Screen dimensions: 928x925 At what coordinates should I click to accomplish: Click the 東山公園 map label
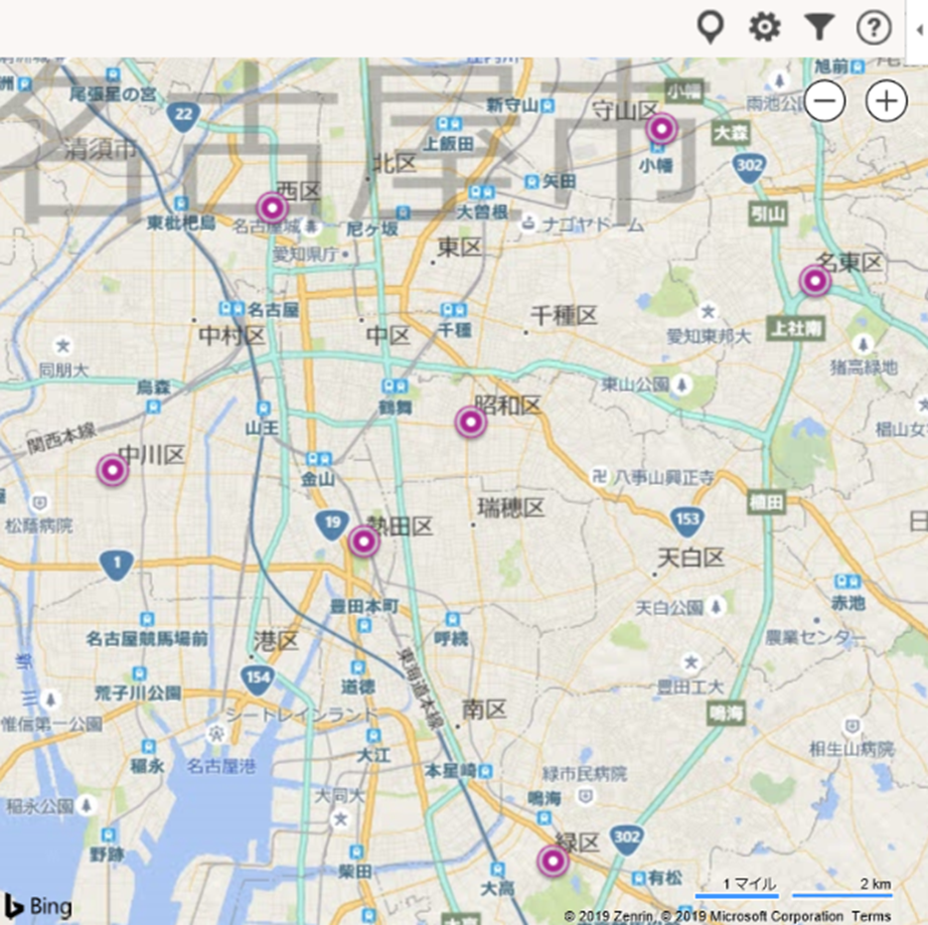(x=637, y=384)
